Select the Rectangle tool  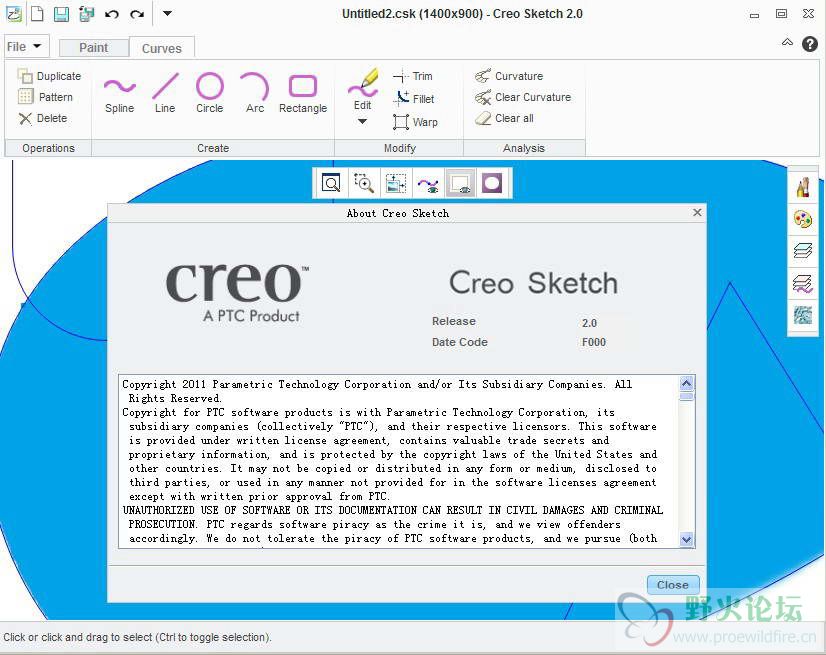(303, 93)
